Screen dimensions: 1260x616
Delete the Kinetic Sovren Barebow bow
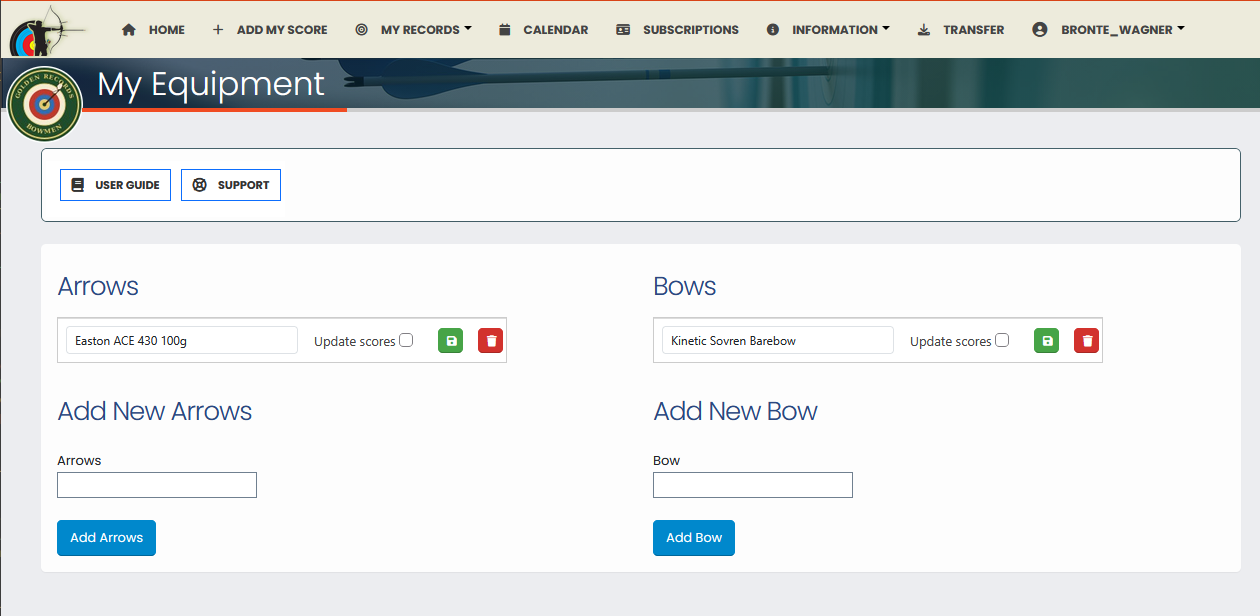click(x=1087, y=341)
